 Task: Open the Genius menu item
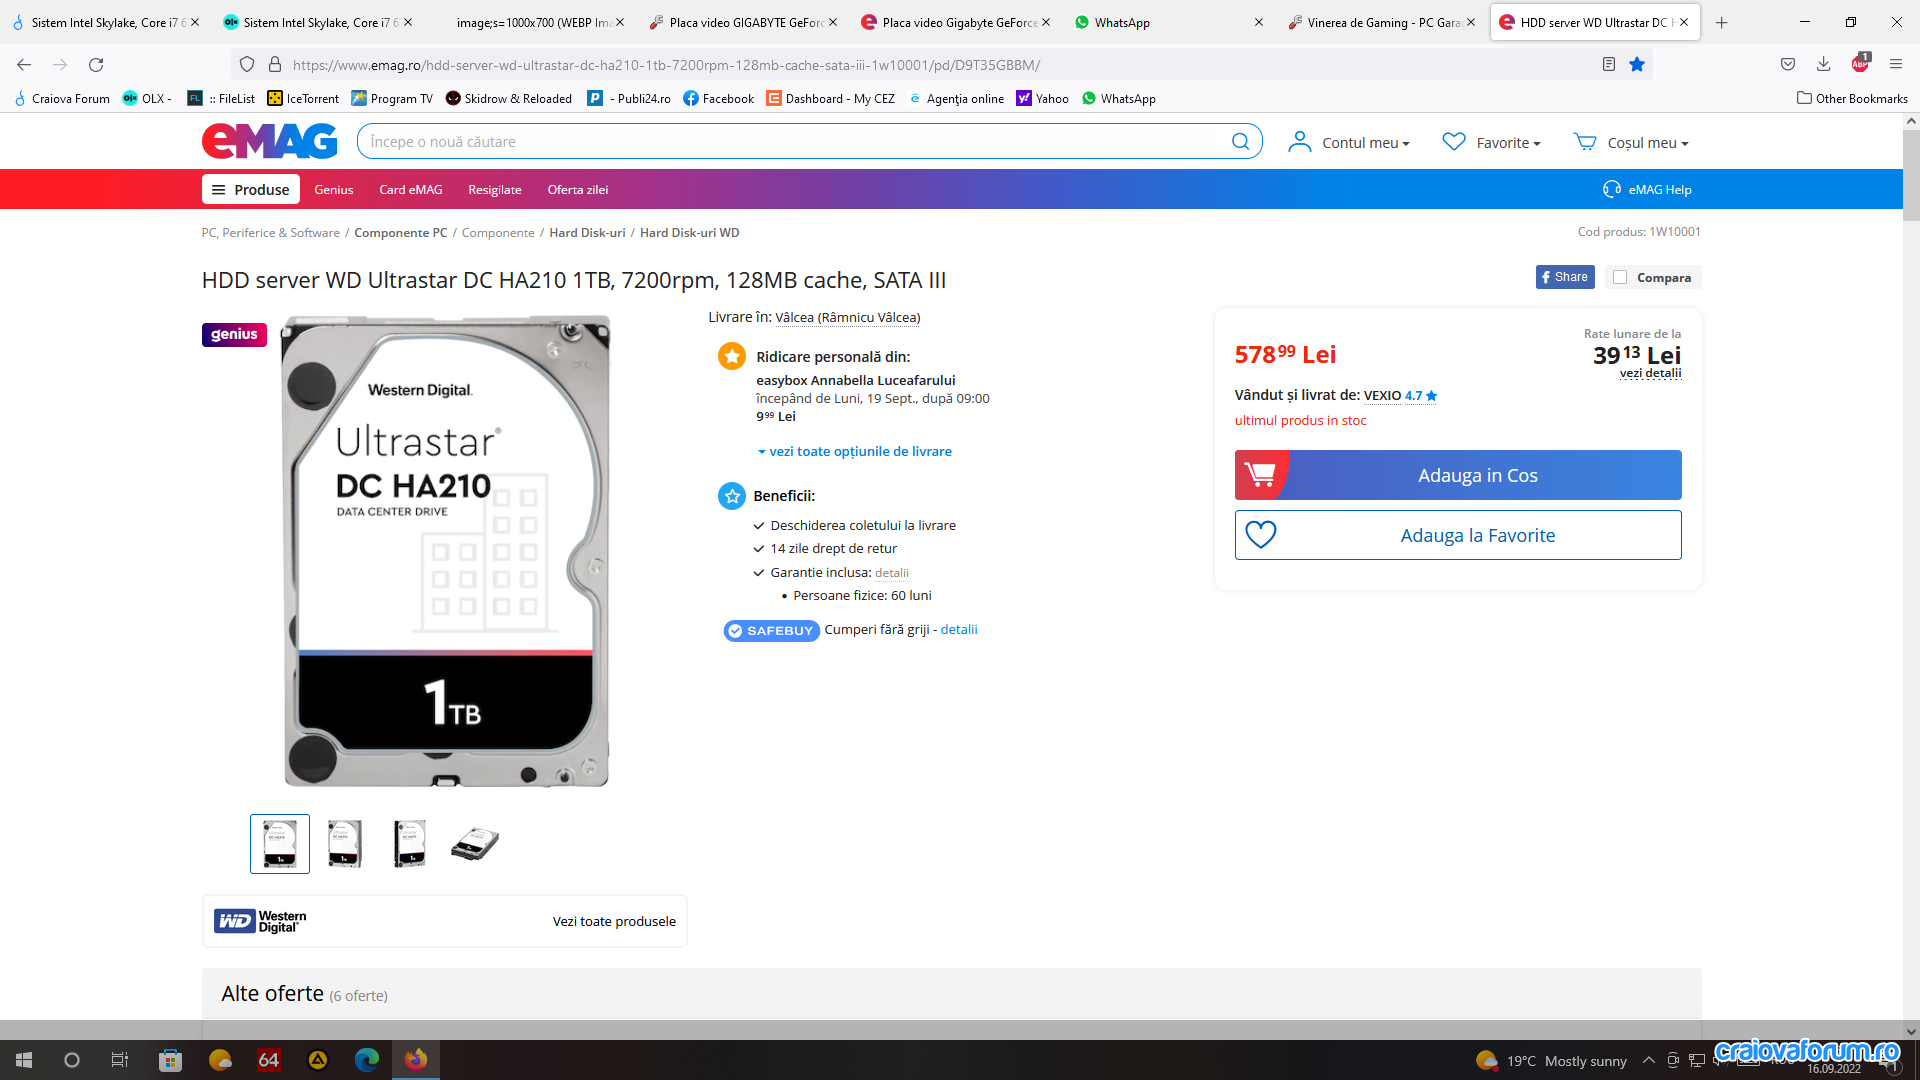(333, 190)
